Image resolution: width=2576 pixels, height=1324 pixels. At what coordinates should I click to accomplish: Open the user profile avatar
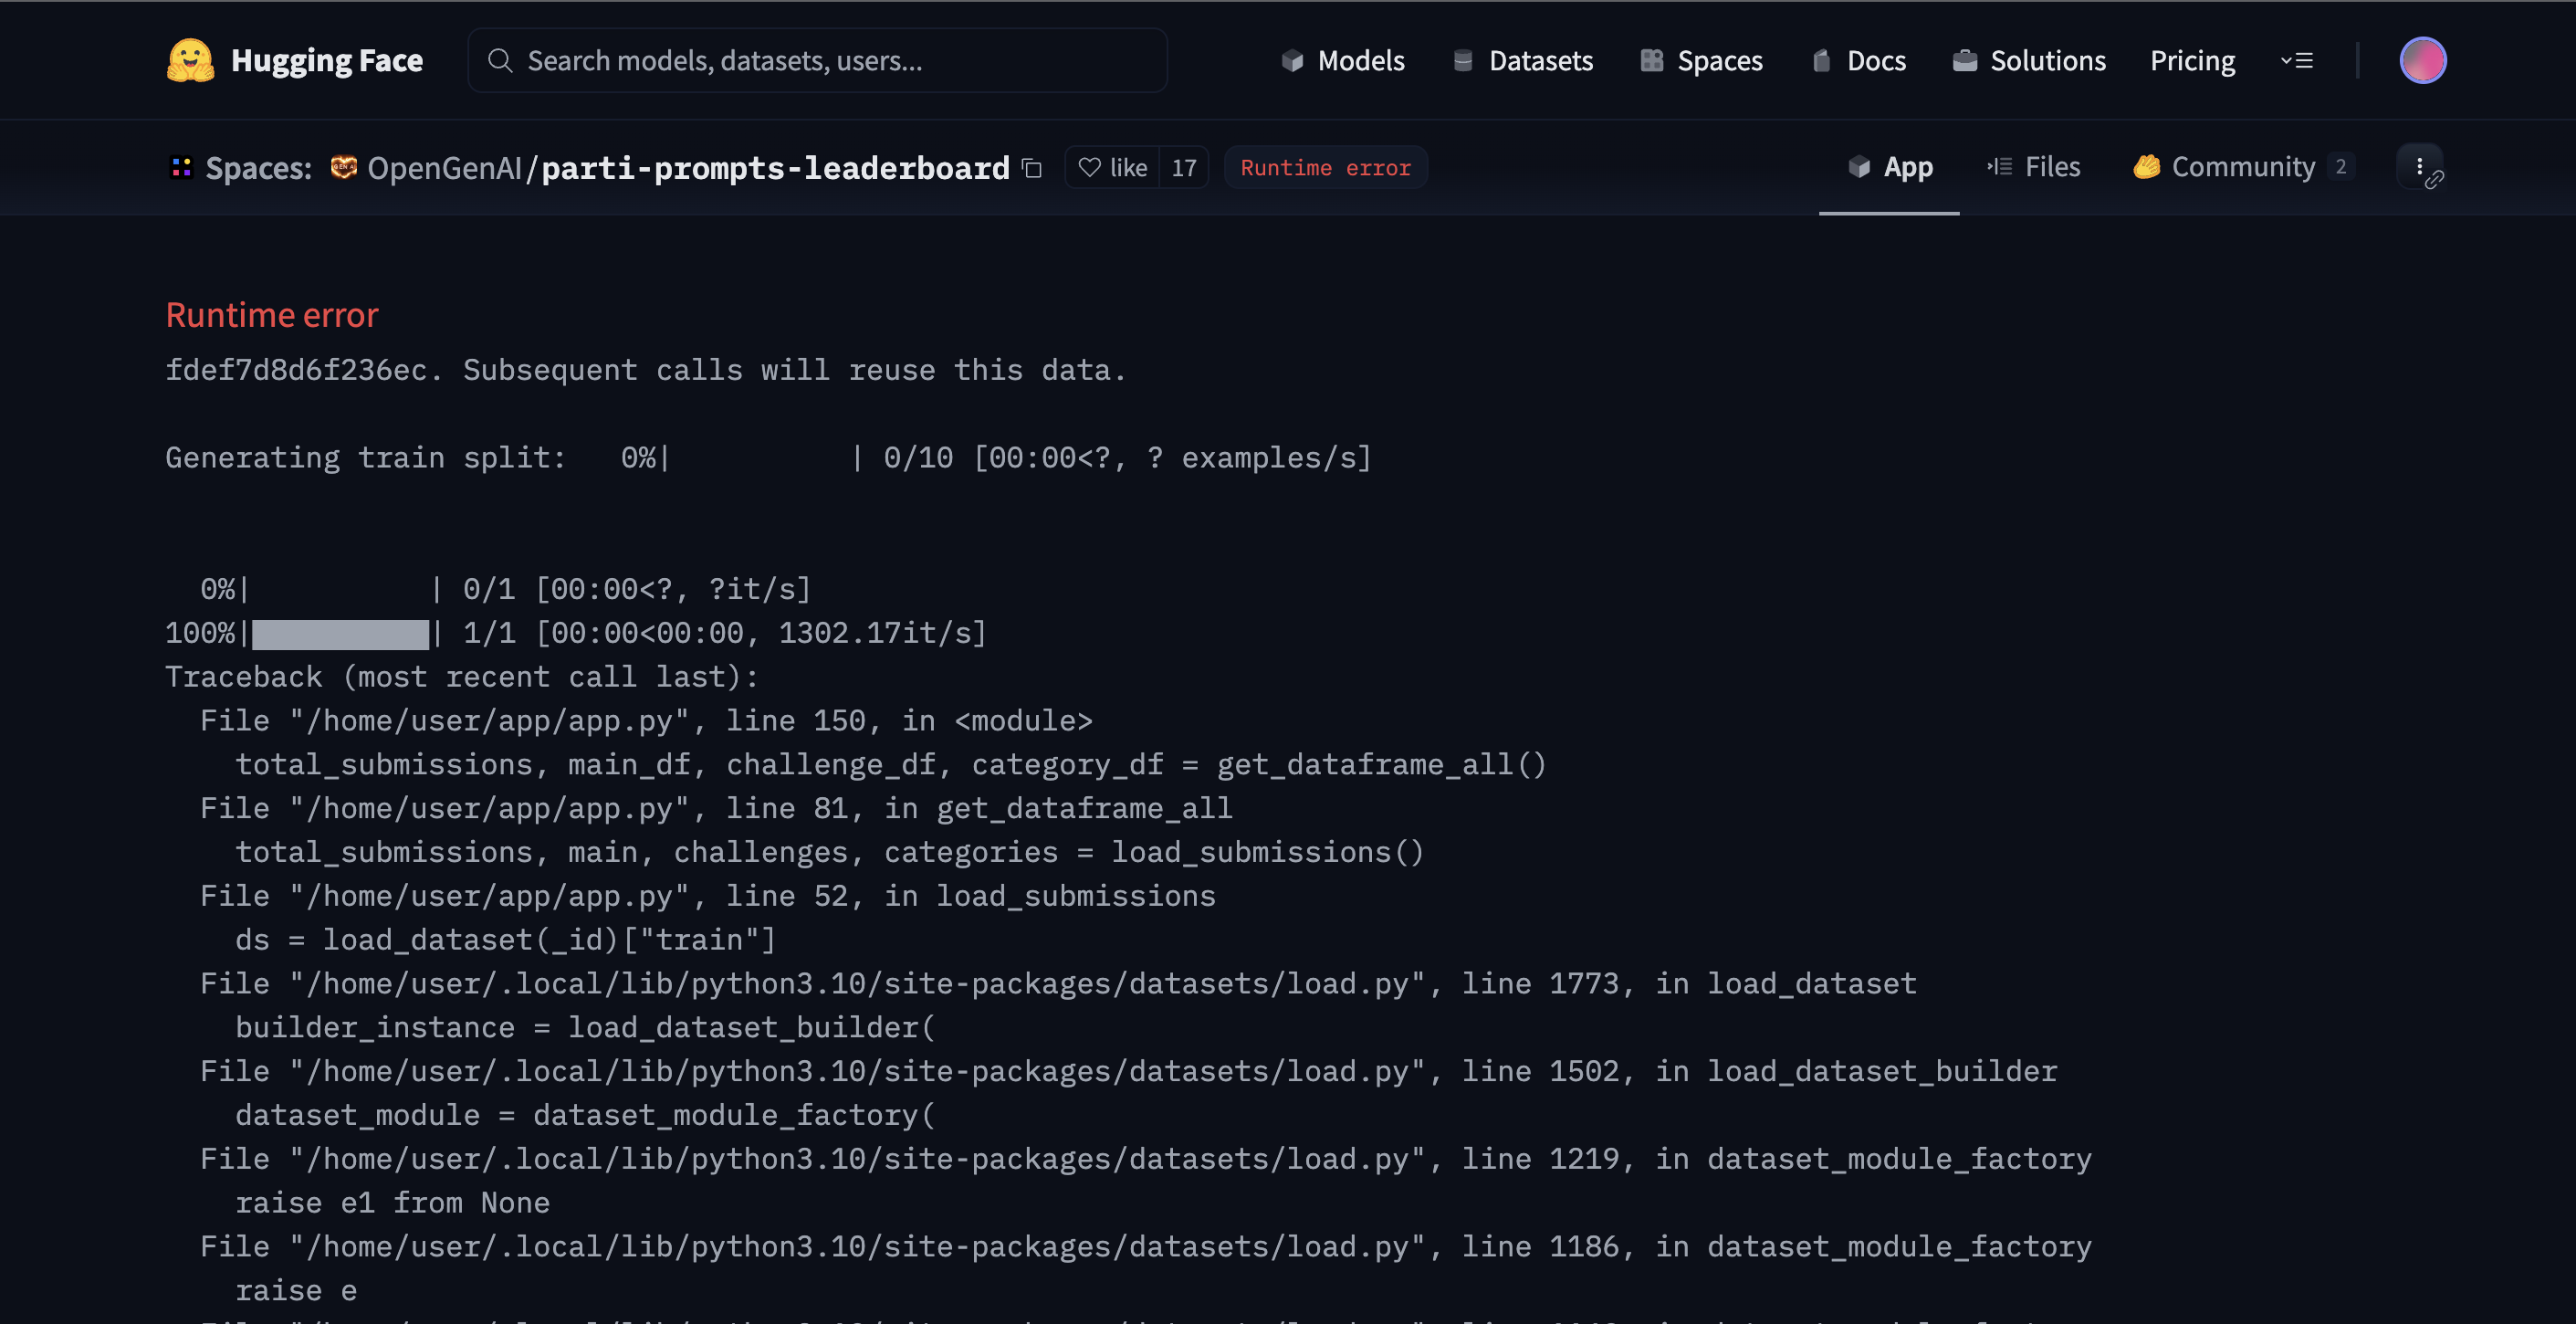click(x=2422, y=60)
